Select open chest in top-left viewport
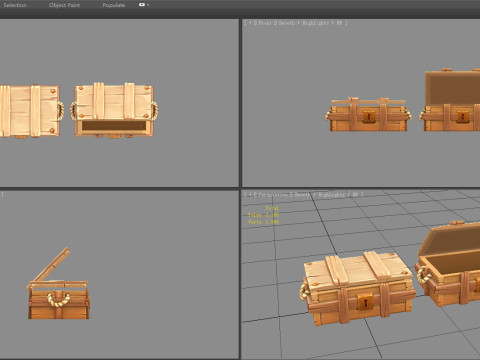Screen dimensions: 480x360 [x=114, y=110]
